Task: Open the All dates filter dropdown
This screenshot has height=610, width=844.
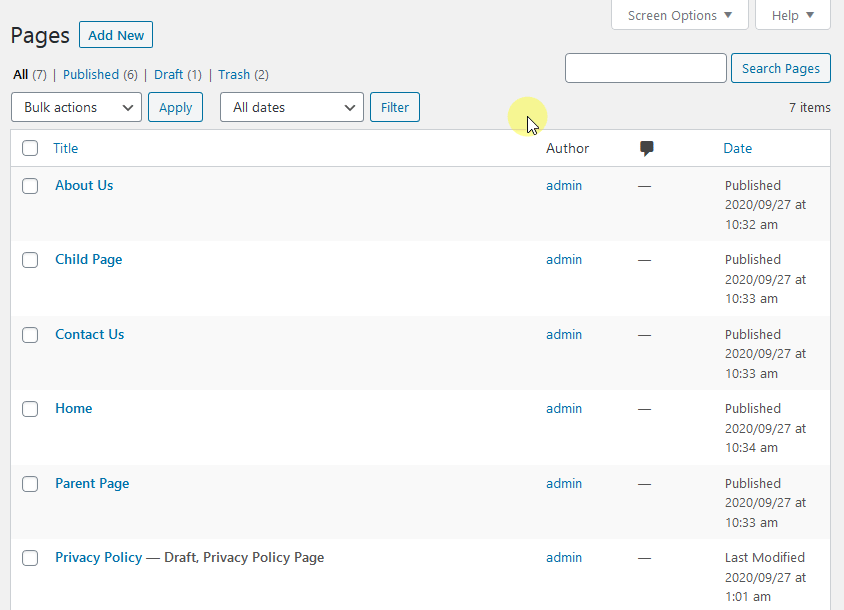Action: (x=291, y=107)
